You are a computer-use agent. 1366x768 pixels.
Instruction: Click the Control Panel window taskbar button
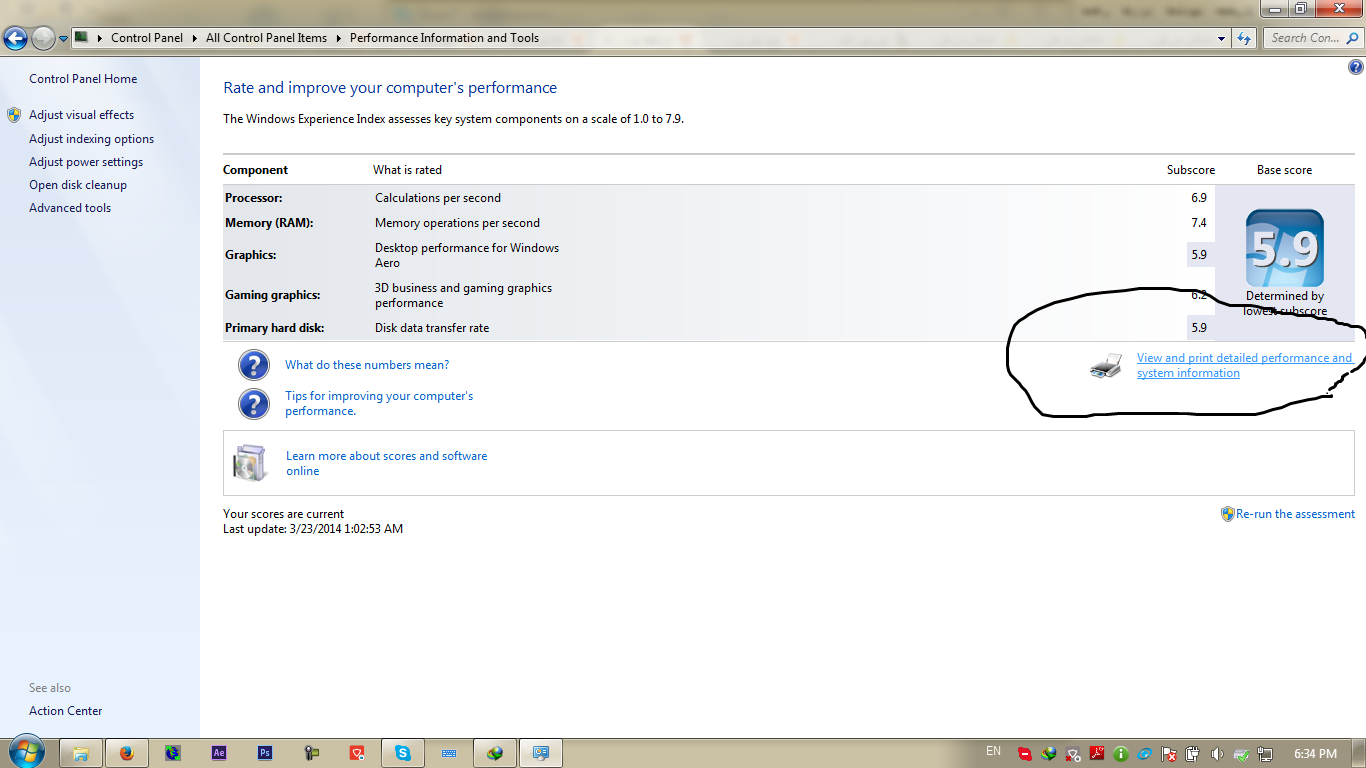pos(541,753)
